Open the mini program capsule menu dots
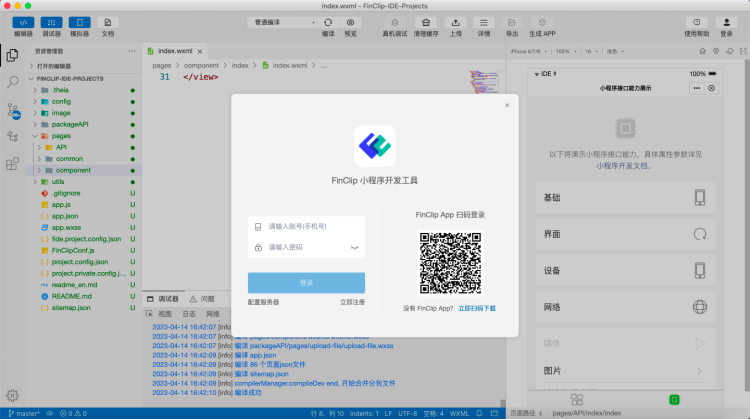 pyautogui.click(x=696, y=88)
